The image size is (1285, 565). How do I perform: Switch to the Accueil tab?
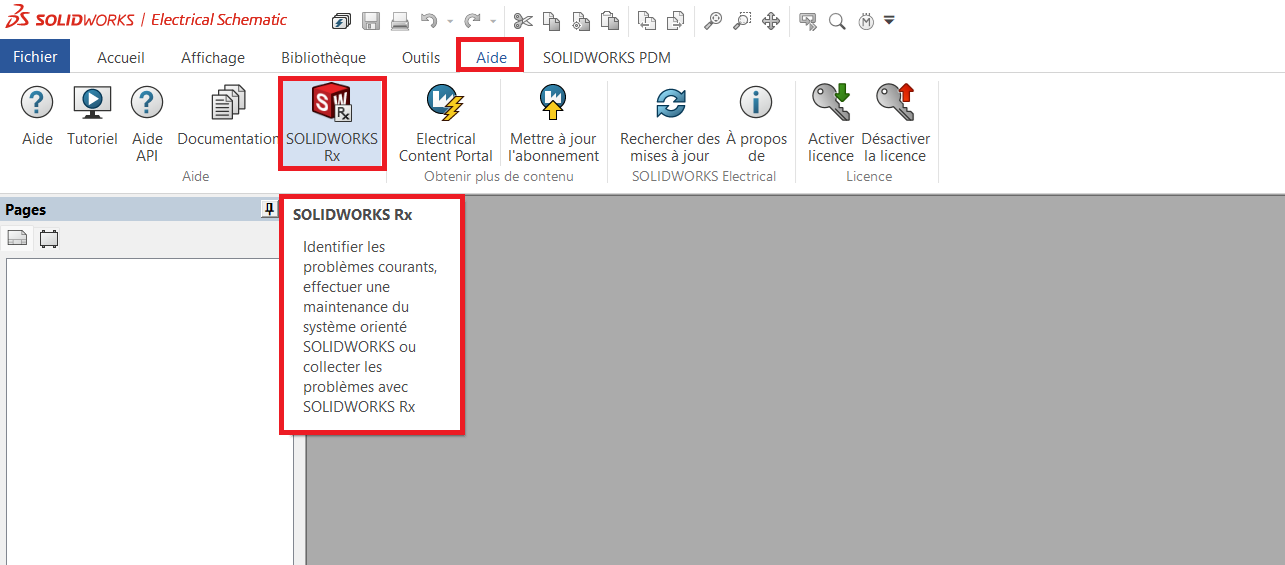(x=121, y=58)
